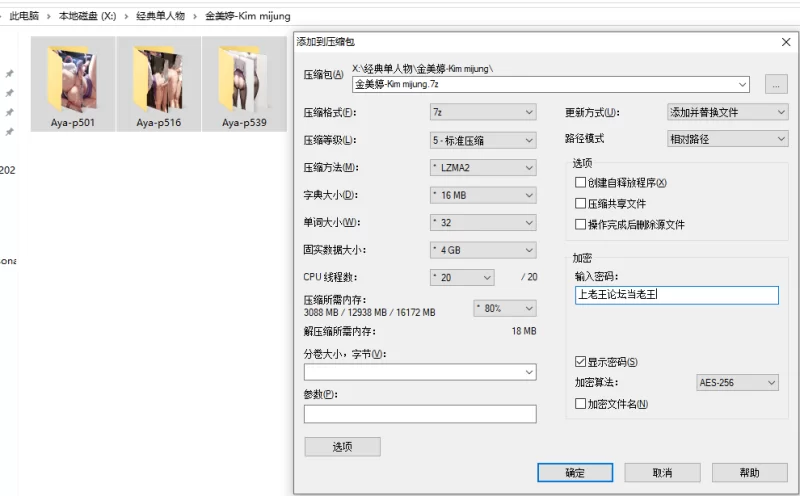Expand the archive format 7z dropdown

(x=483, y=112)
